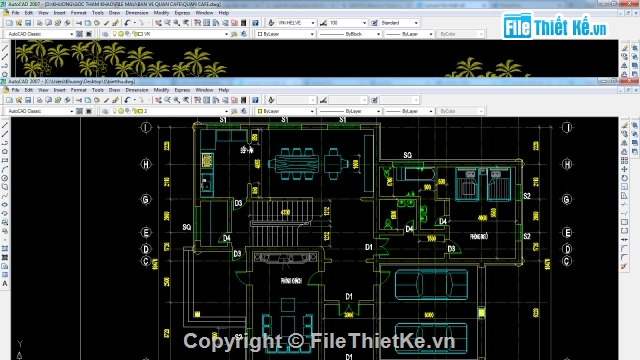
Task: Open Properties palette in bietthu.dwg window
Action: 198,100
